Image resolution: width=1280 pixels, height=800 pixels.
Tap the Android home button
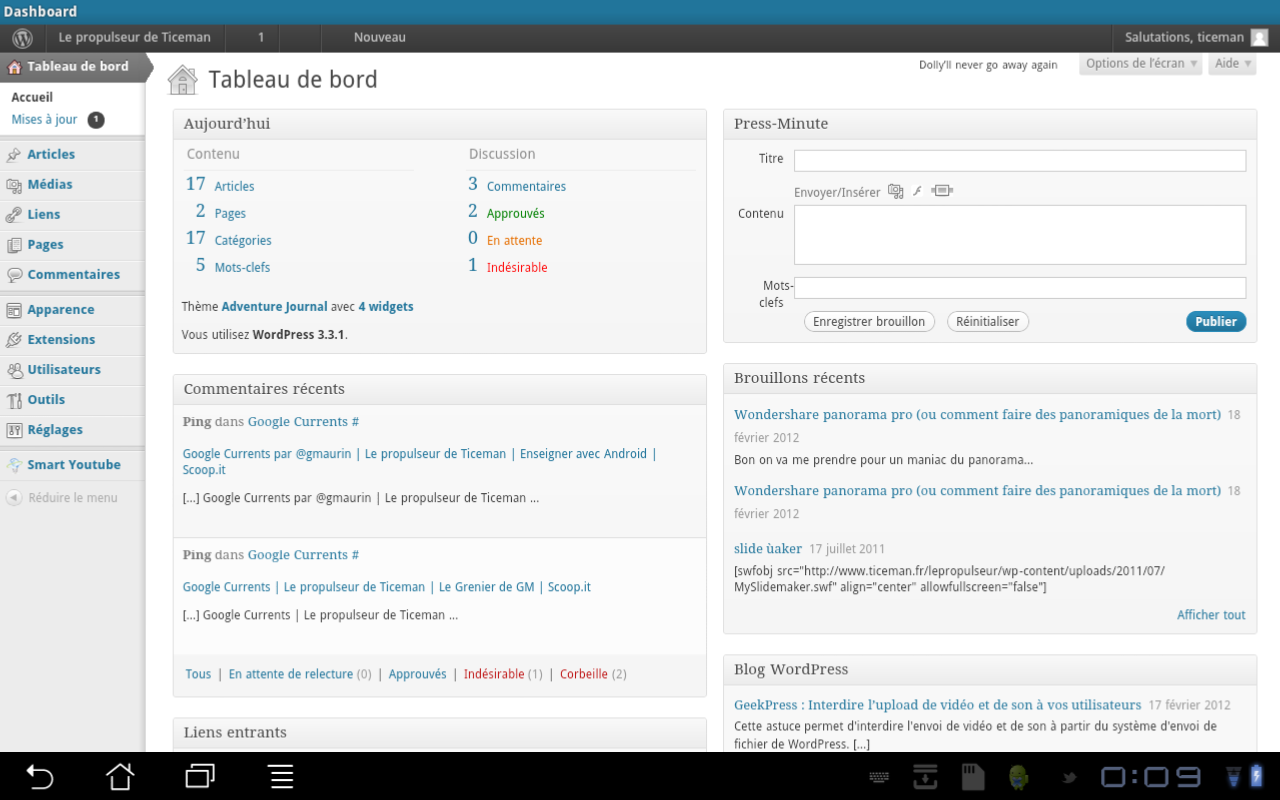[x=120, y=776]
